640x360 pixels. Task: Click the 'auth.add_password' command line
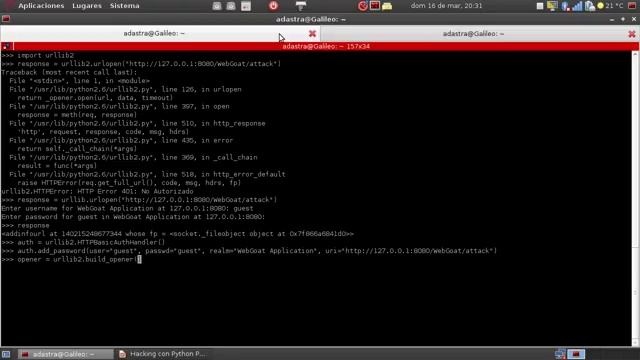pos(249,251)
